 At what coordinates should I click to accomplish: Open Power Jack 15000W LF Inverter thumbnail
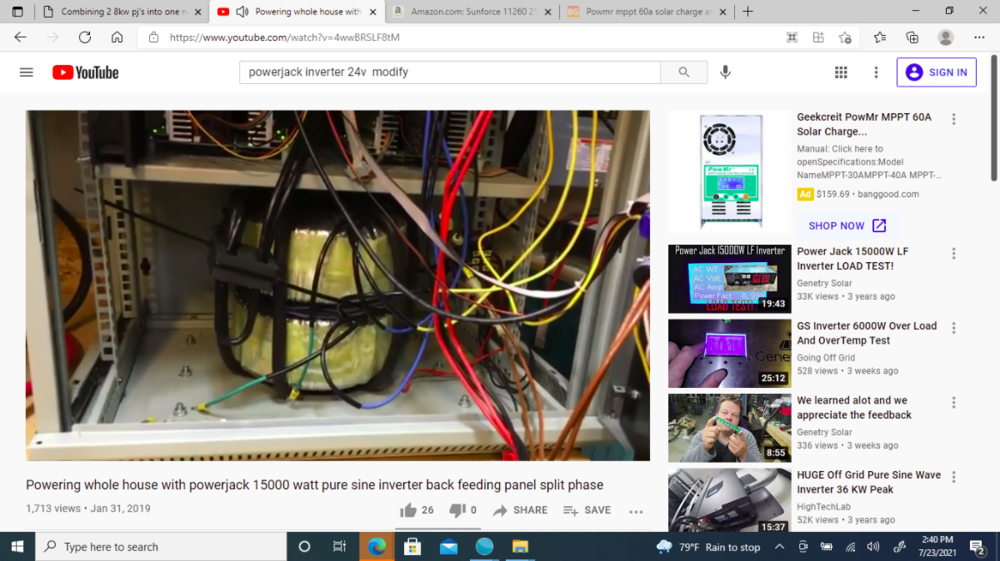pyautogui.click(x=730, y=279)
